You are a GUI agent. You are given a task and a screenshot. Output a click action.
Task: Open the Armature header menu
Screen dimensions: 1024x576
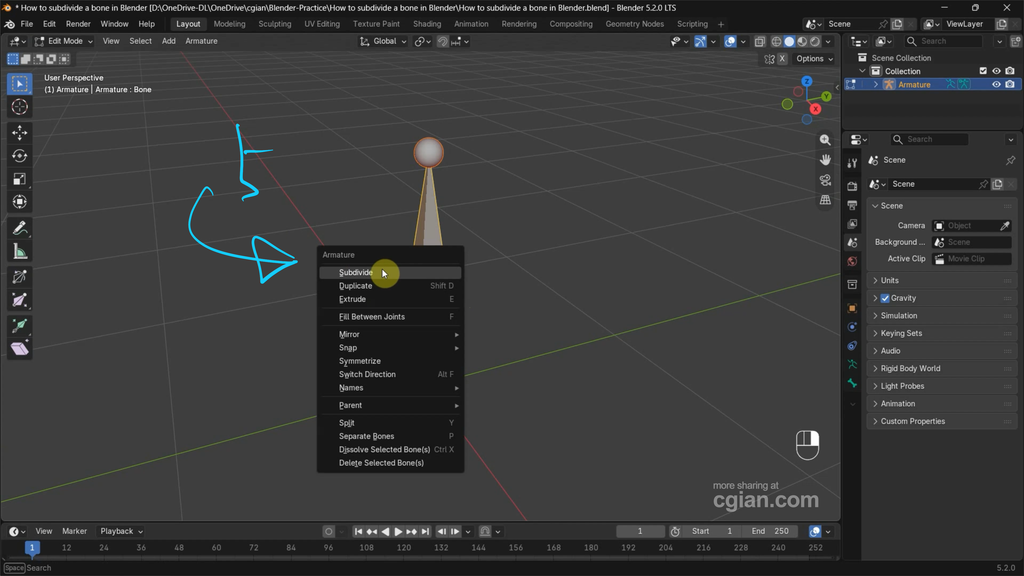(201, 41)
